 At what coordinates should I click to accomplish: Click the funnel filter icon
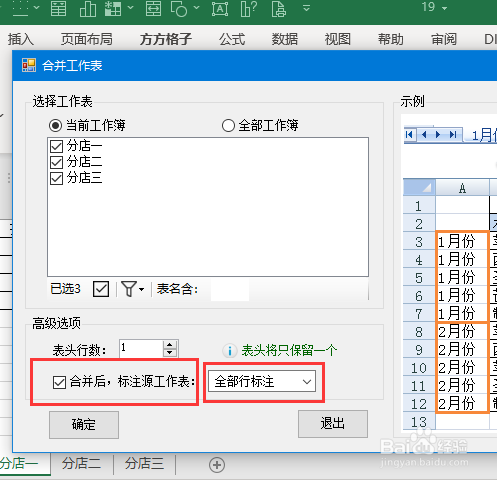[129, 289]
